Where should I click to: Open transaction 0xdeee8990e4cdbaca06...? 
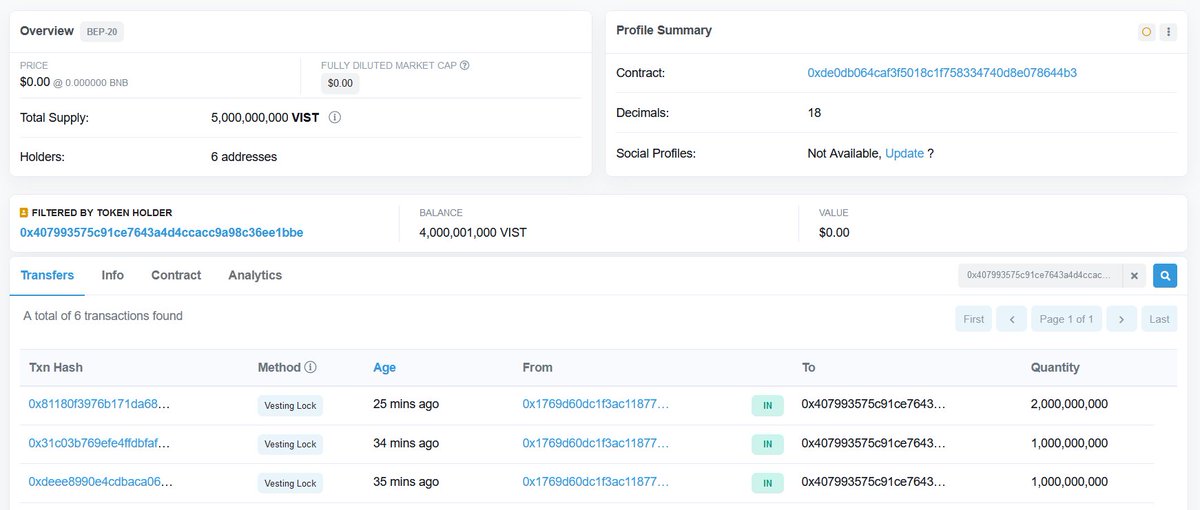[100, 482]
